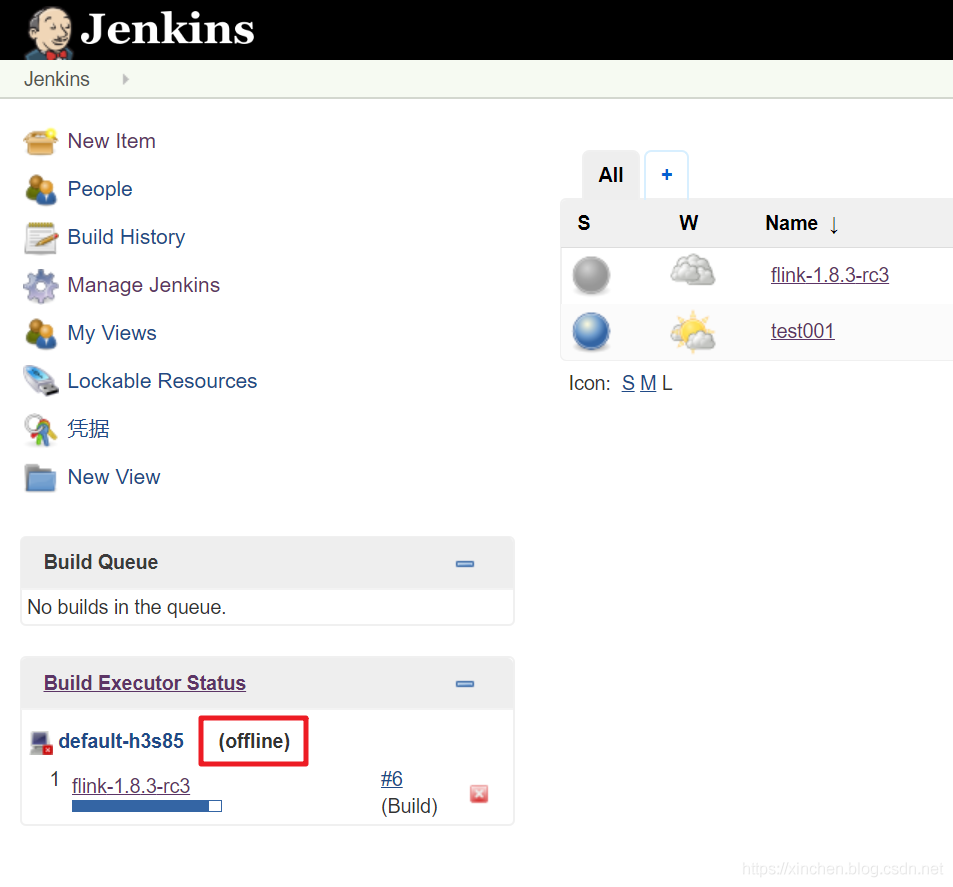Click the Manage Jenkins gear icon

point(40,285)
